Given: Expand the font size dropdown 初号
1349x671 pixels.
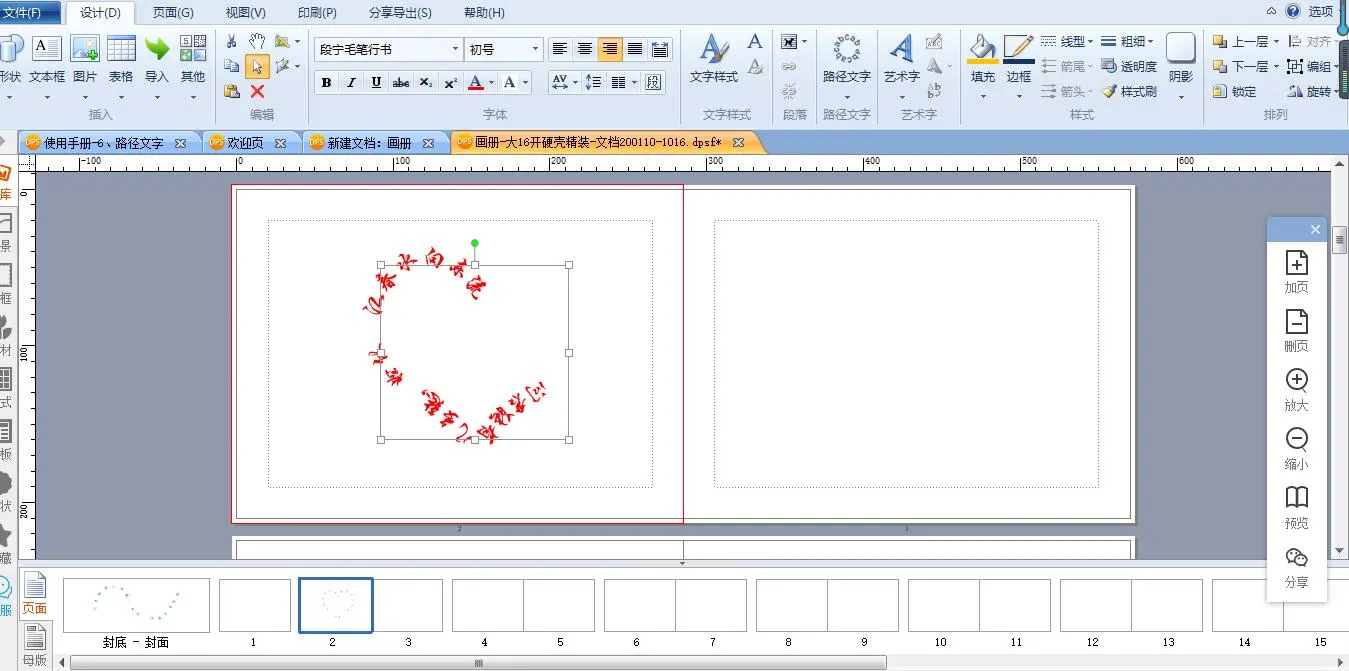Looking at the screenshot, I should (535, 49).
